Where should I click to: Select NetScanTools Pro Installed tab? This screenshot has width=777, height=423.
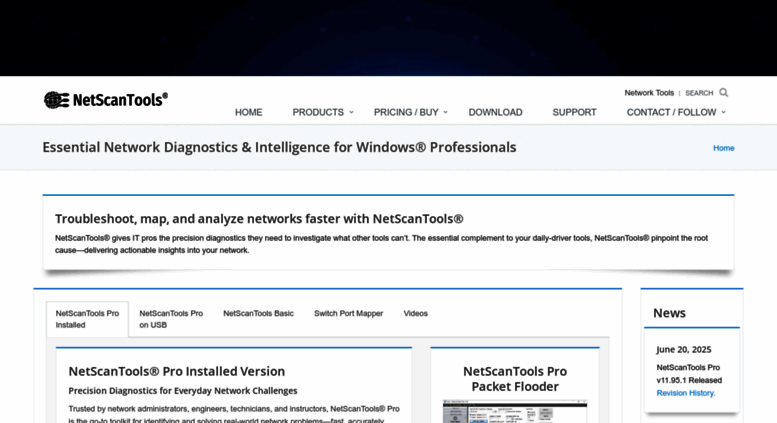pos(87,319)
